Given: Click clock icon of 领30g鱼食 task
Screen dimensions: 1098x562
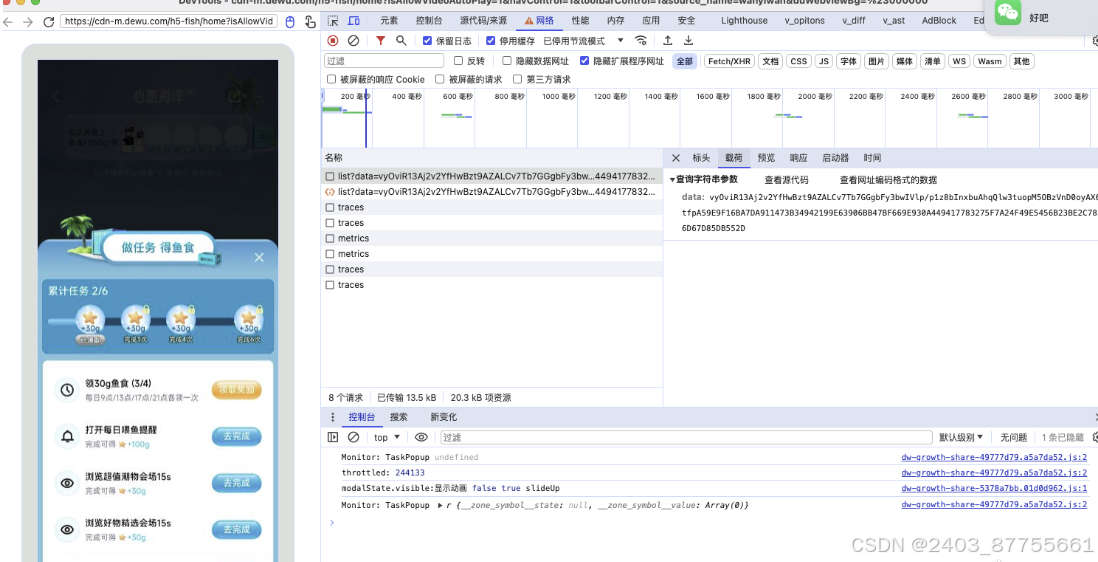Looking at the screenshot, I should click(67, 390).
